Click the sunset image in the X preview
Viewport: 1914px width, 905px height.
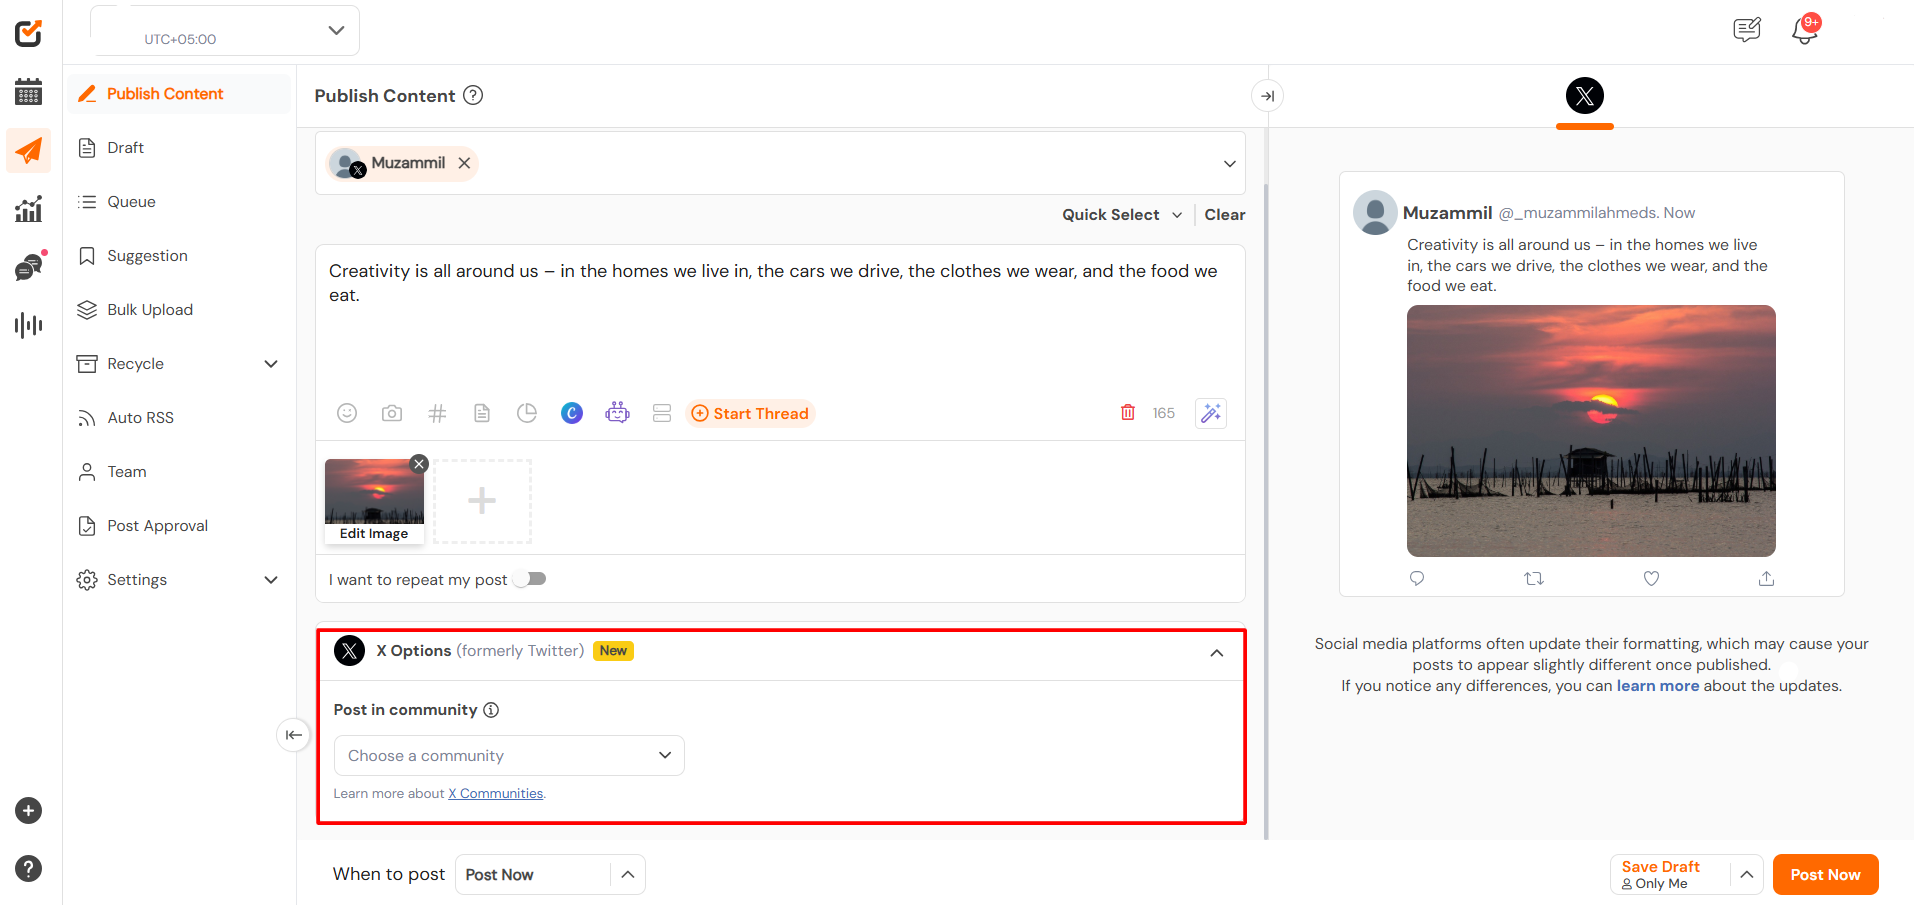point(1591,431)
